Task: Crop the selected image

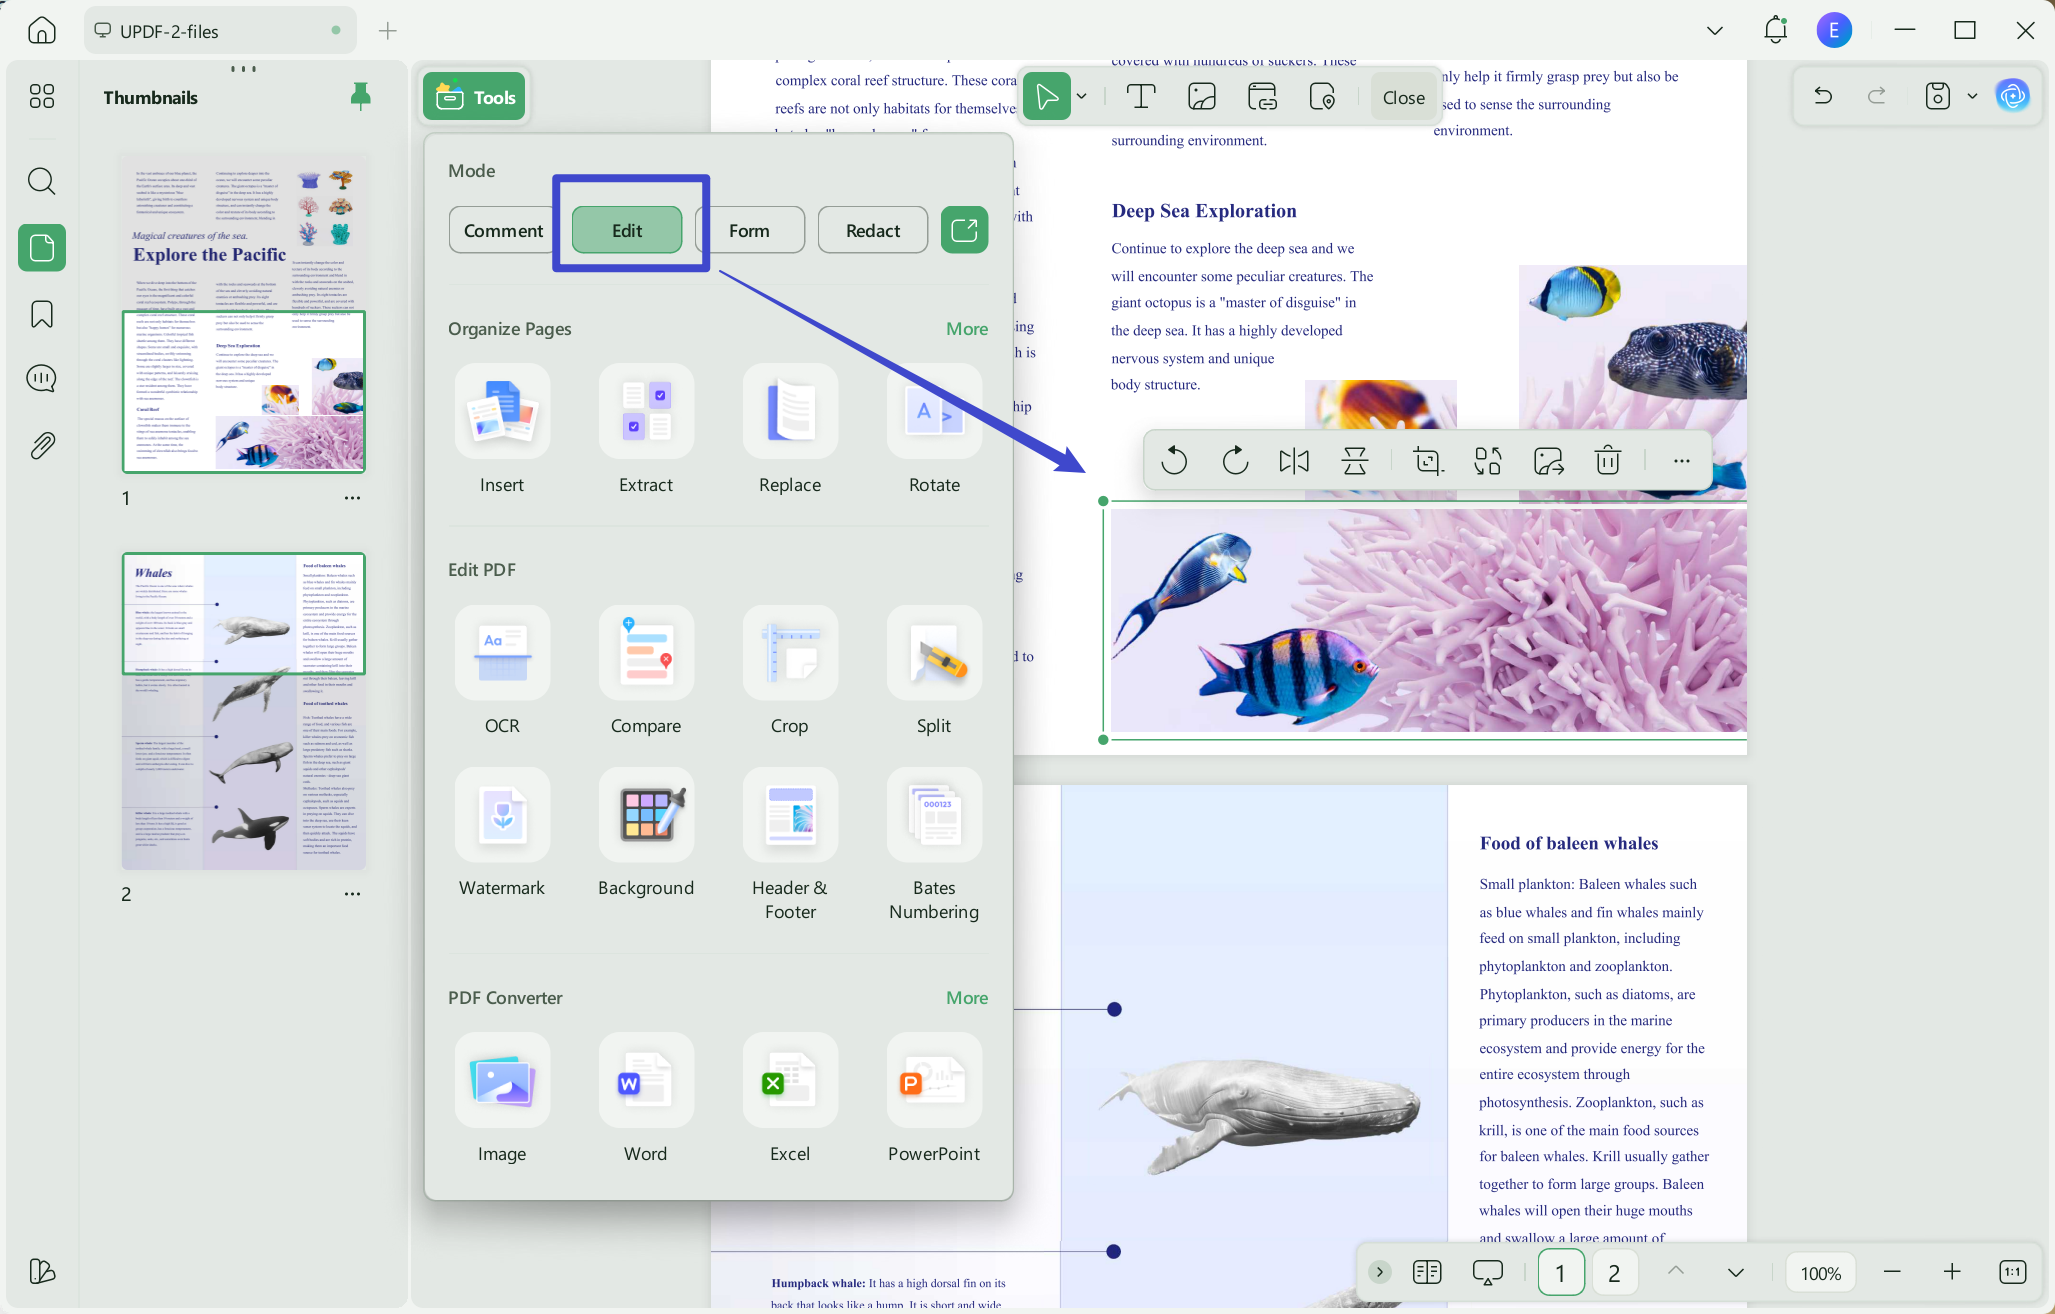Action: [x=1427, y=461]
